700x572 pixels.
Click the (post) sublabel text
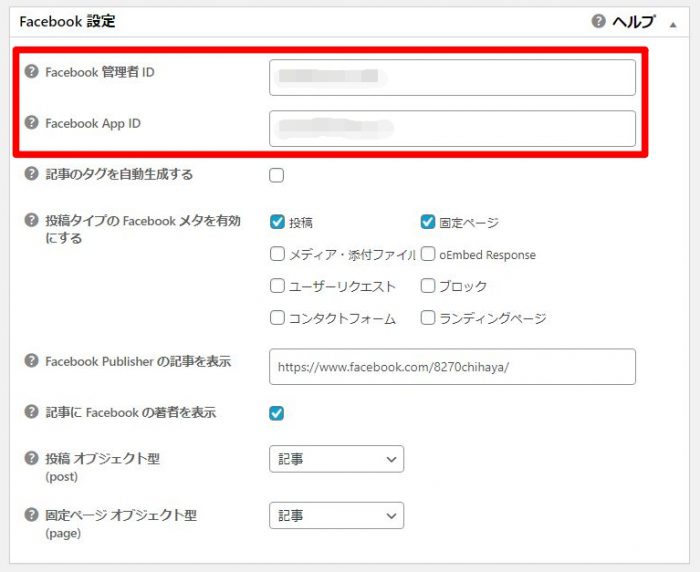pyautogui.click(x=62, y=477)
